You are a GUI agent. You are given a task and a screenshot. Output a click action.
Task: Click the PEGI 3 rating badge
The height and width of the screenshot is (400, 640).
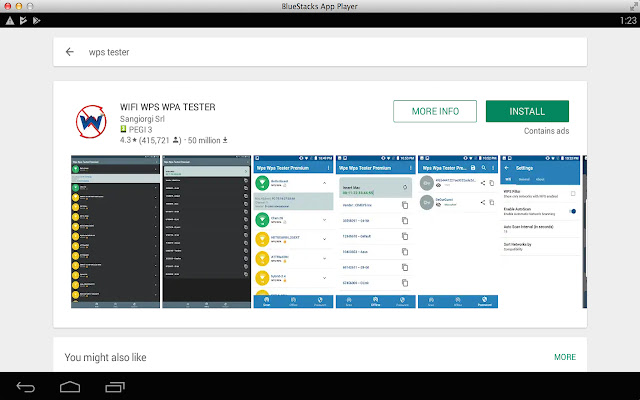click(136, 129)
